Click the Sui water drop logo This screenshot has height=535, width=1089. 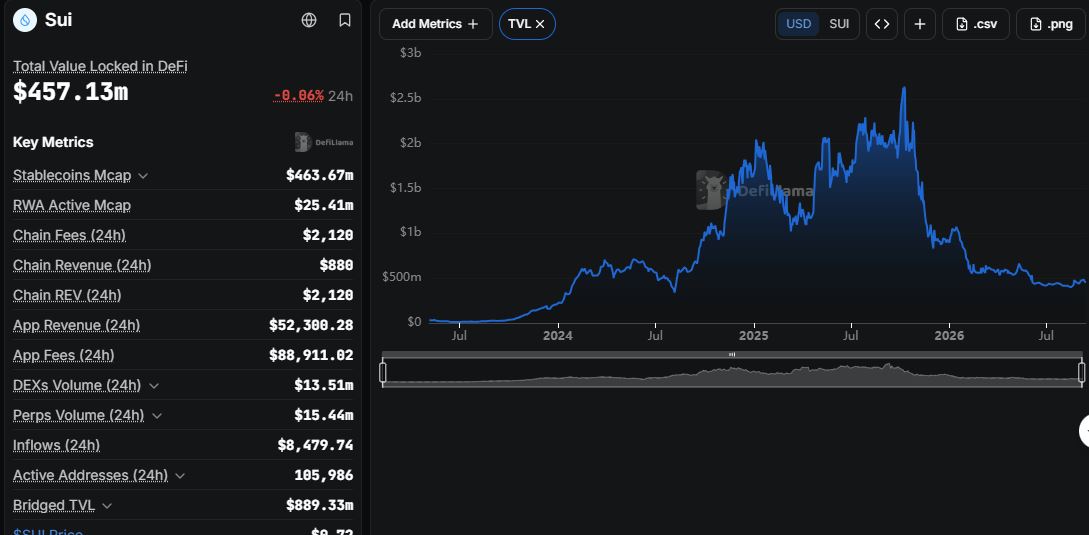pos(25,20)
